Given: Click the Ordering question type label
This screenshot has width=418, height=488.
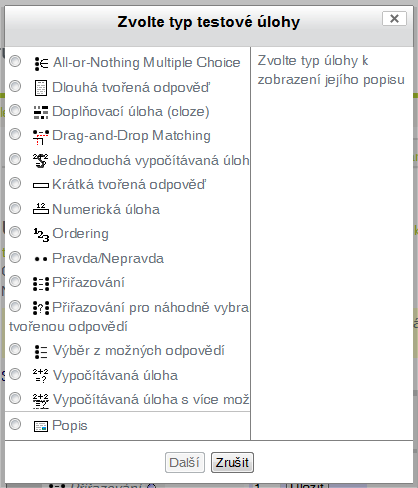Looking at the screenshot, I should tap(81, 234).
